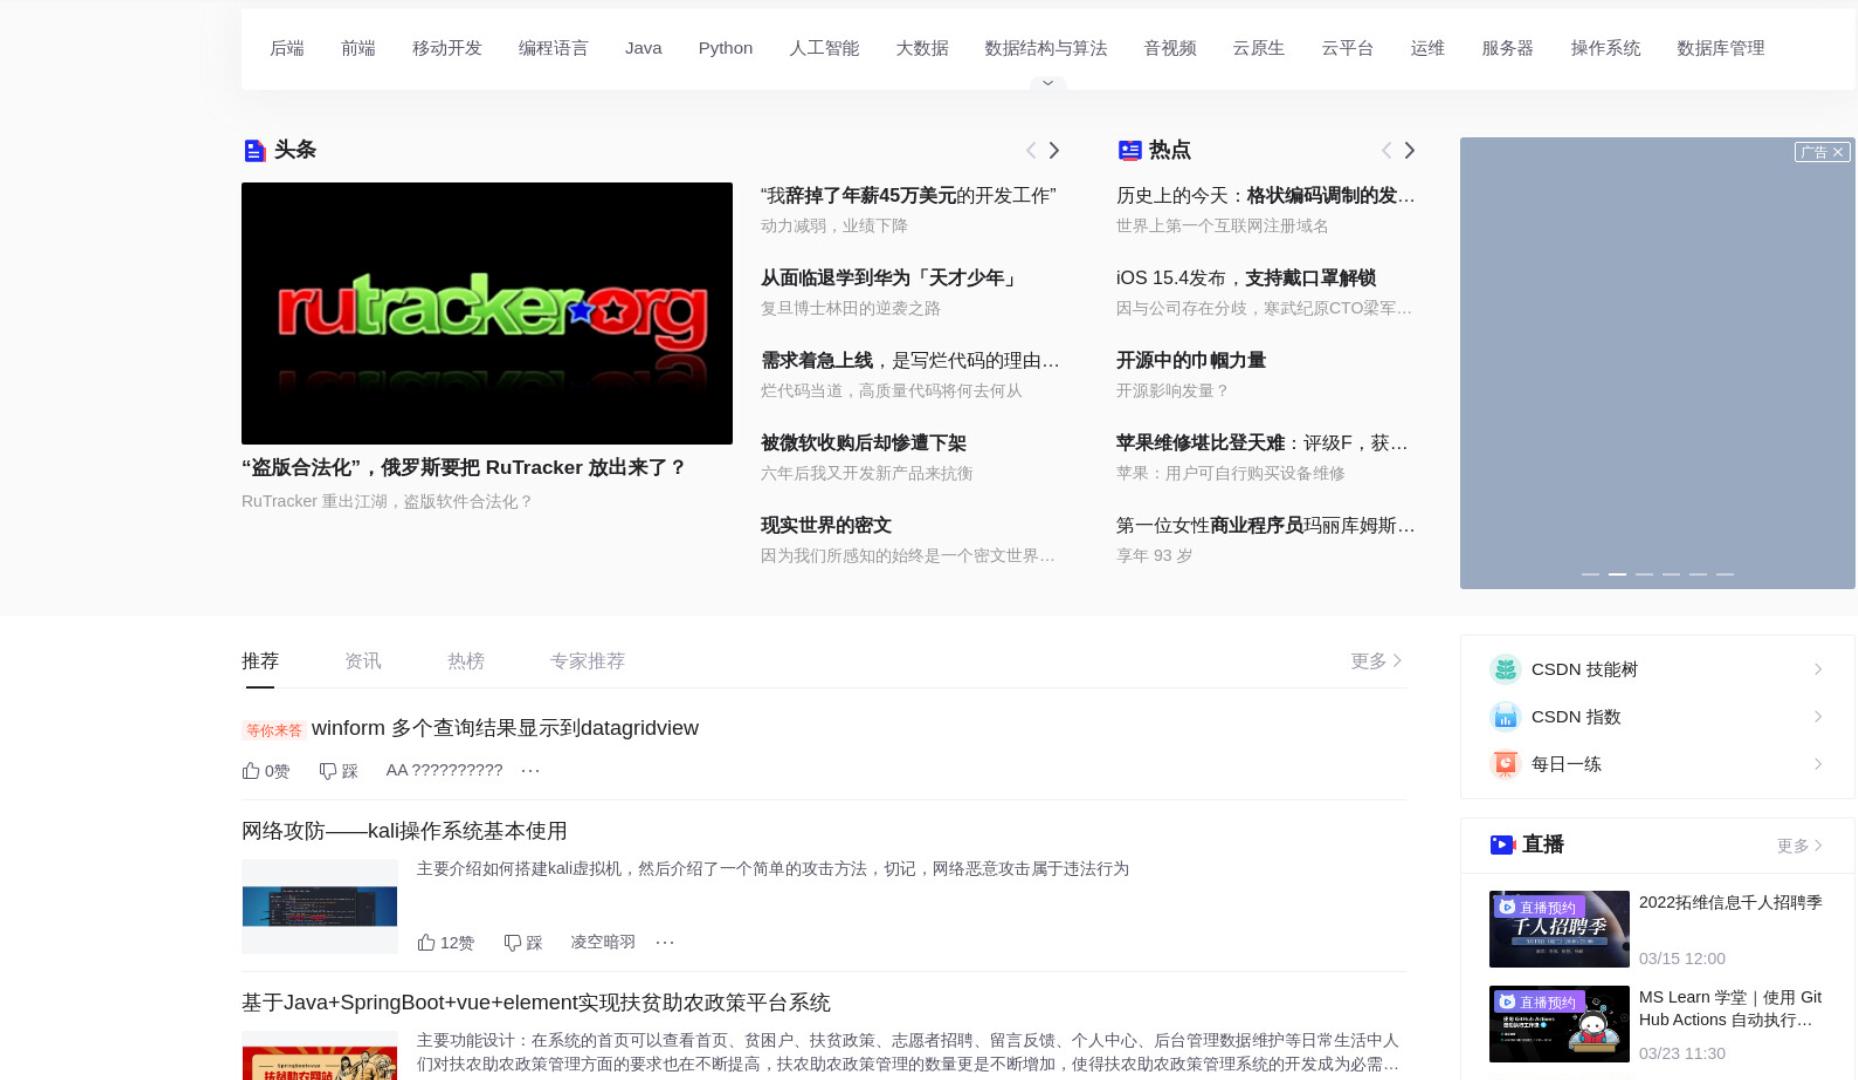Open 更多 in the recommendation tabs
The width and height of the screenshot is (1858, 1080).
(x=1377, y=661)
